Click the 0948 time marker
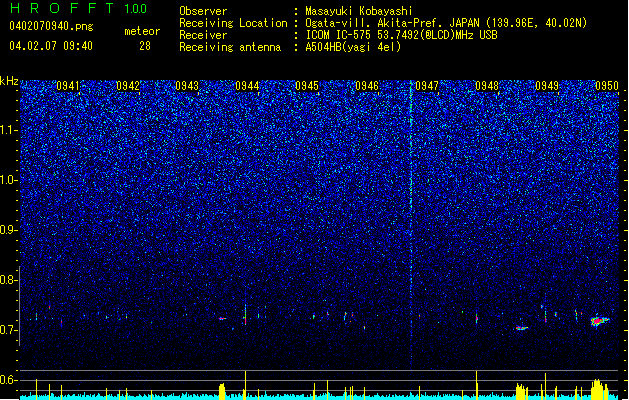The image size is (629, 400). pyautogui.click(x=487, y=86)
